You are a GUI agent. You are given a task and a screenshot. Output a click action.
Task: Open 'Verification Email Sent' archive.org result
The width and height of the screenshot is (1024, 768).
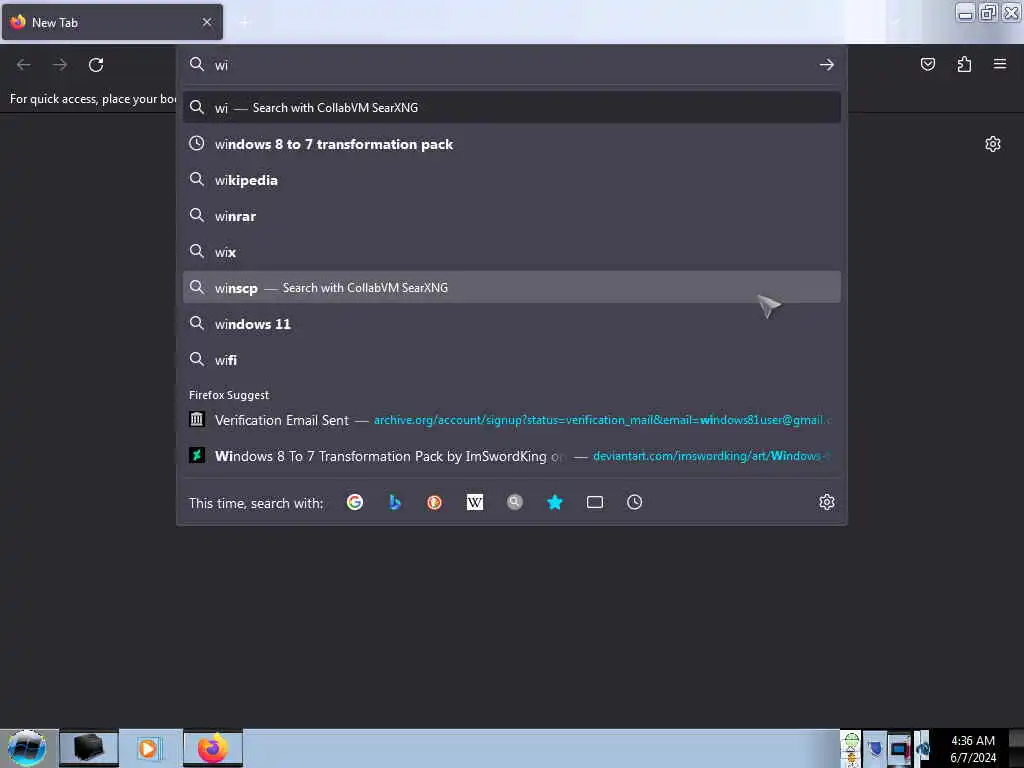click(511, 420)
